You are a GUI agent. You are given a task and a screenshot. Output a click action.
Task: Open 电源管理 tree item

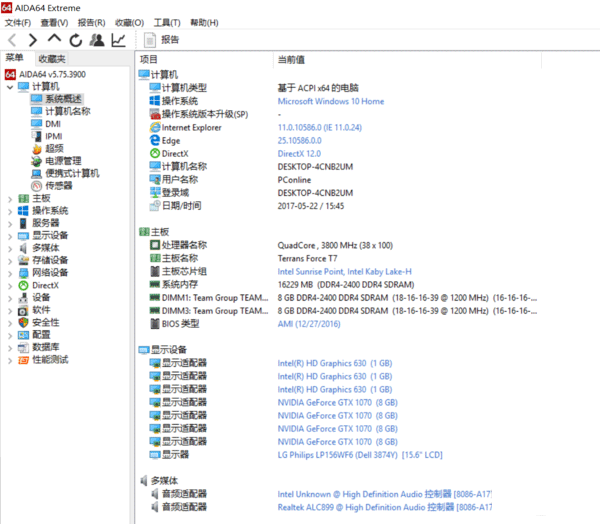click(x=56, y=161)
